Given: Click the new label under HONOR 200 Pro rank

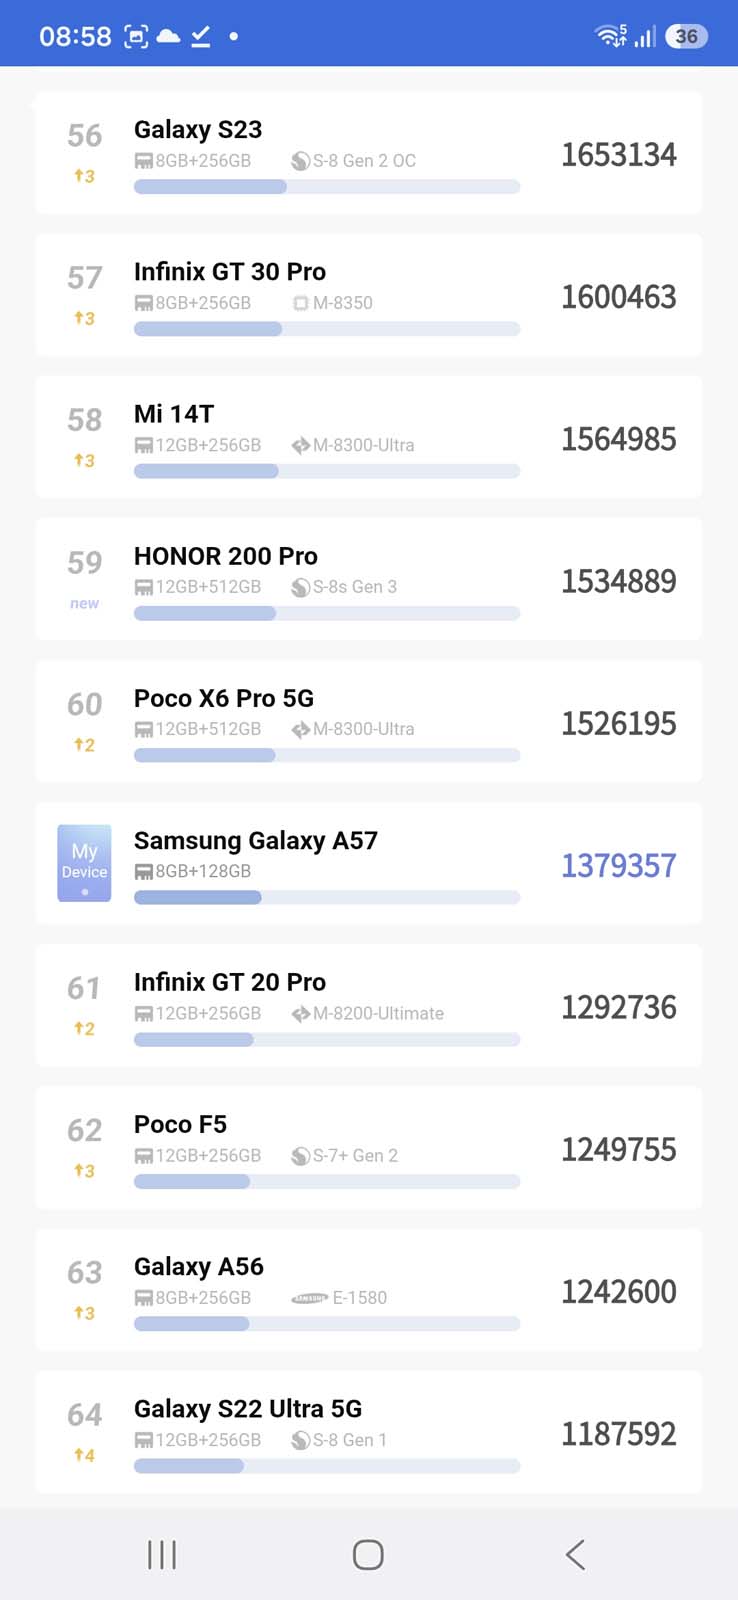Looking at the screenshot, I should pyautogui.click(x=83, y=603).
